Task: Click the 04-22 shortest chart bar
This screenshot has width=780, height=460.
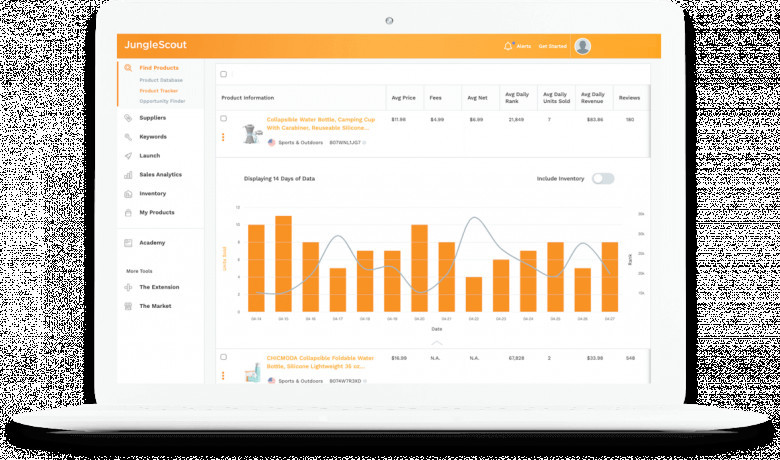Action: [x=474, y=294]
